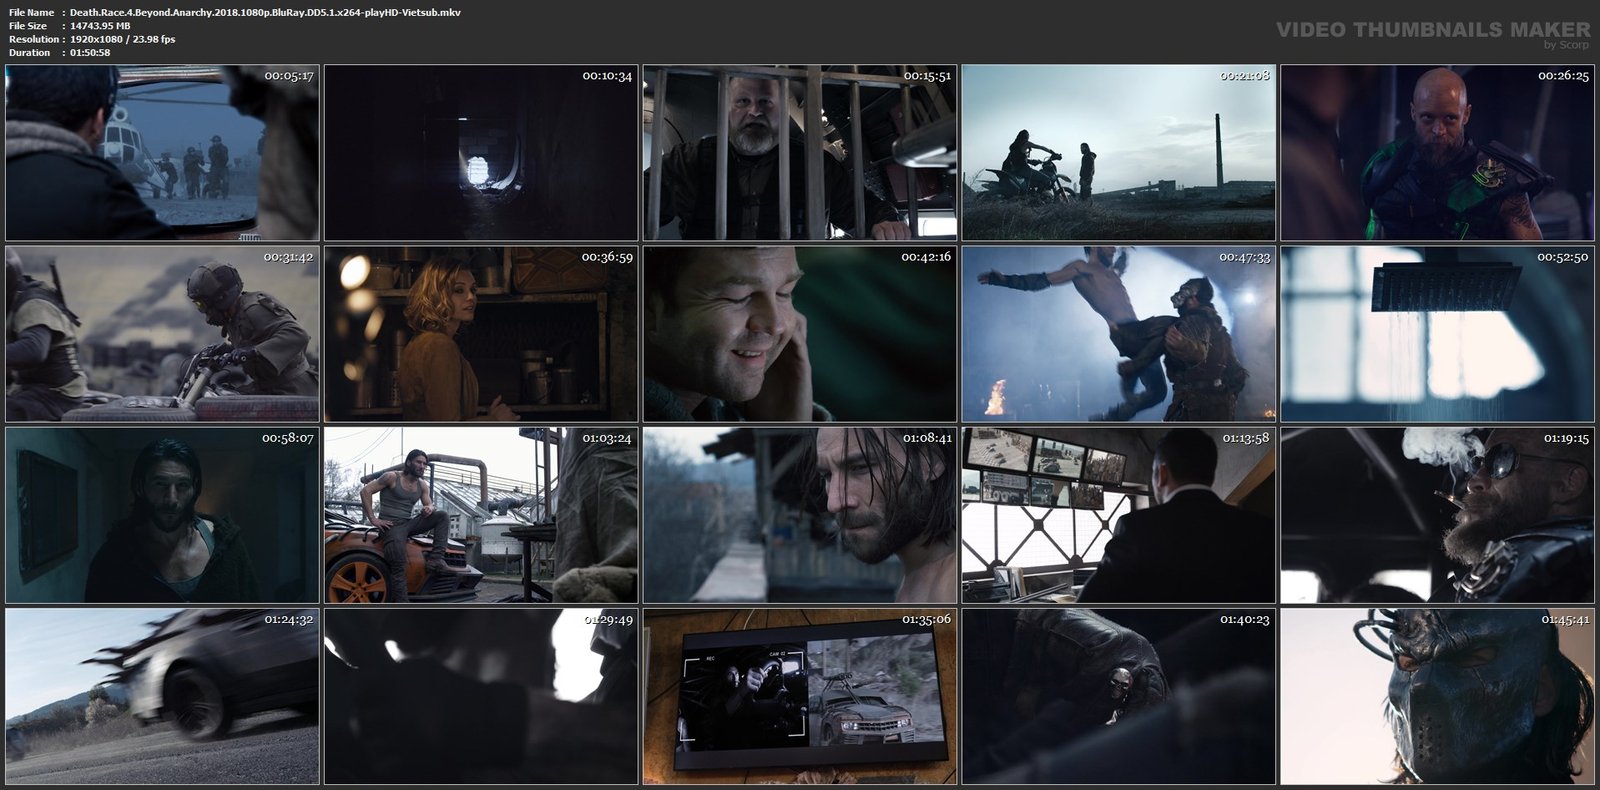Click the 'File Size' label
Viewport: 1600px width, 790px height.
click(28, 26)
